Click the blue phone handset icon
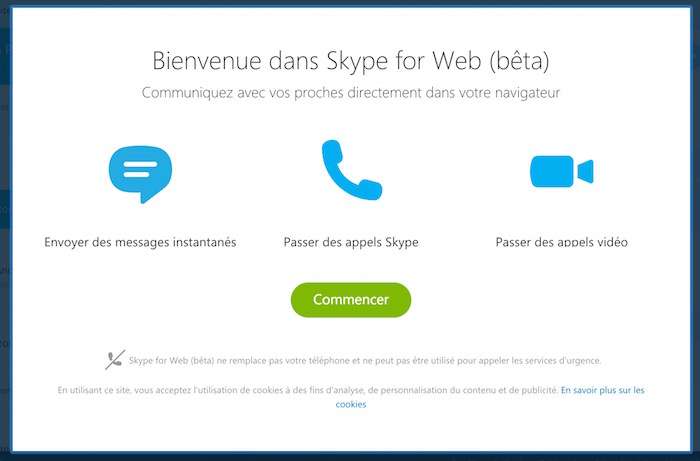Image resolution: width=700 pixels, height=461 pixels. [x=350, y=172]
